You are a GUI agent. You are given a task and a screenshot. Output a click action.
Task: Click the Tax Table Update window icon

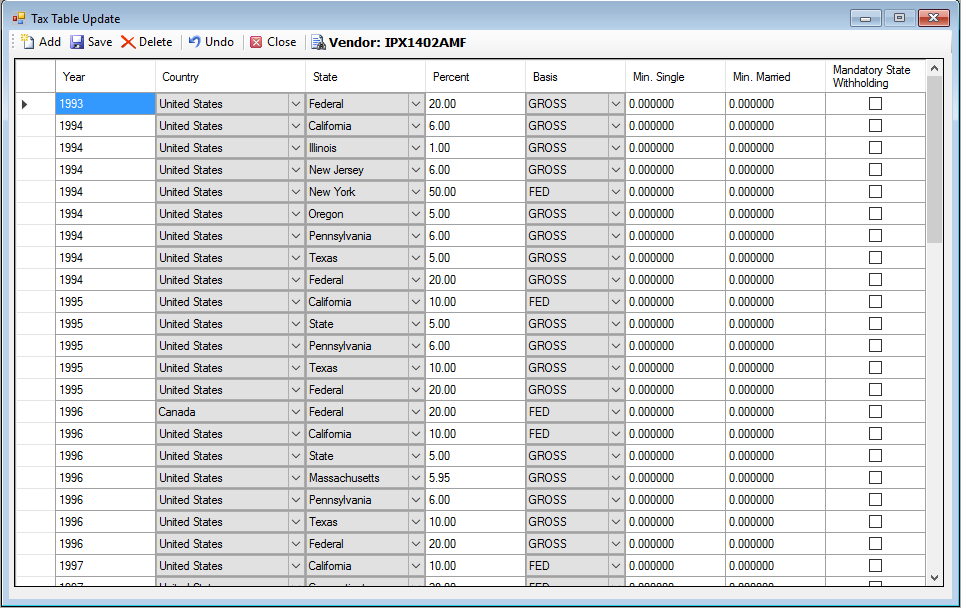click(x=19, y=18)
